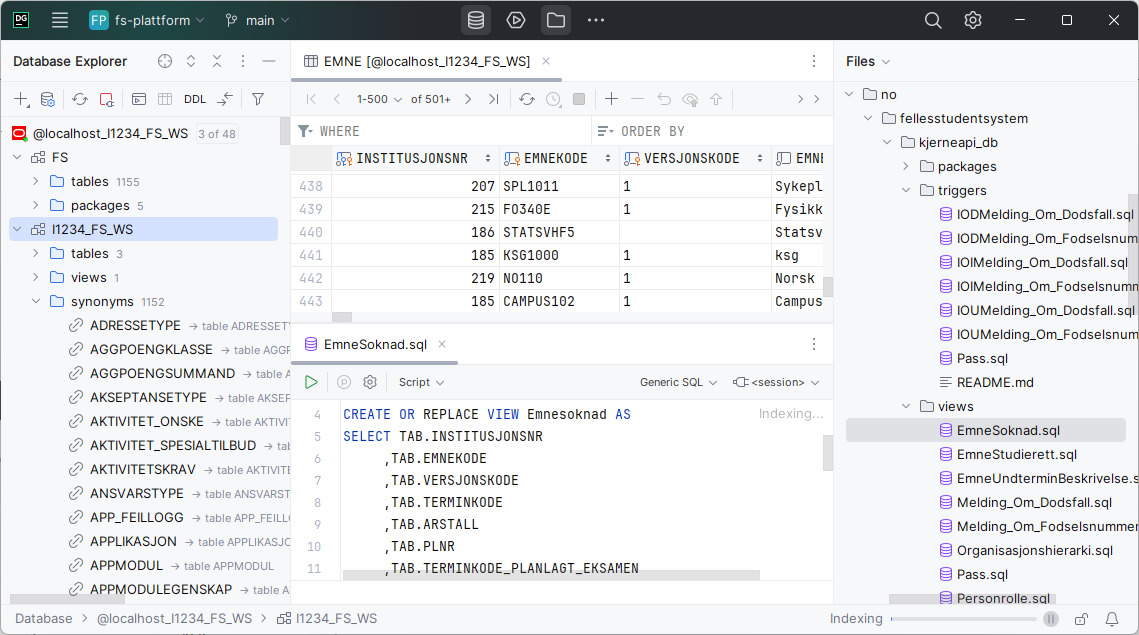Open the DDL view for the selected object
This screenshot has width=1139, height=635.
coord(192,99)
